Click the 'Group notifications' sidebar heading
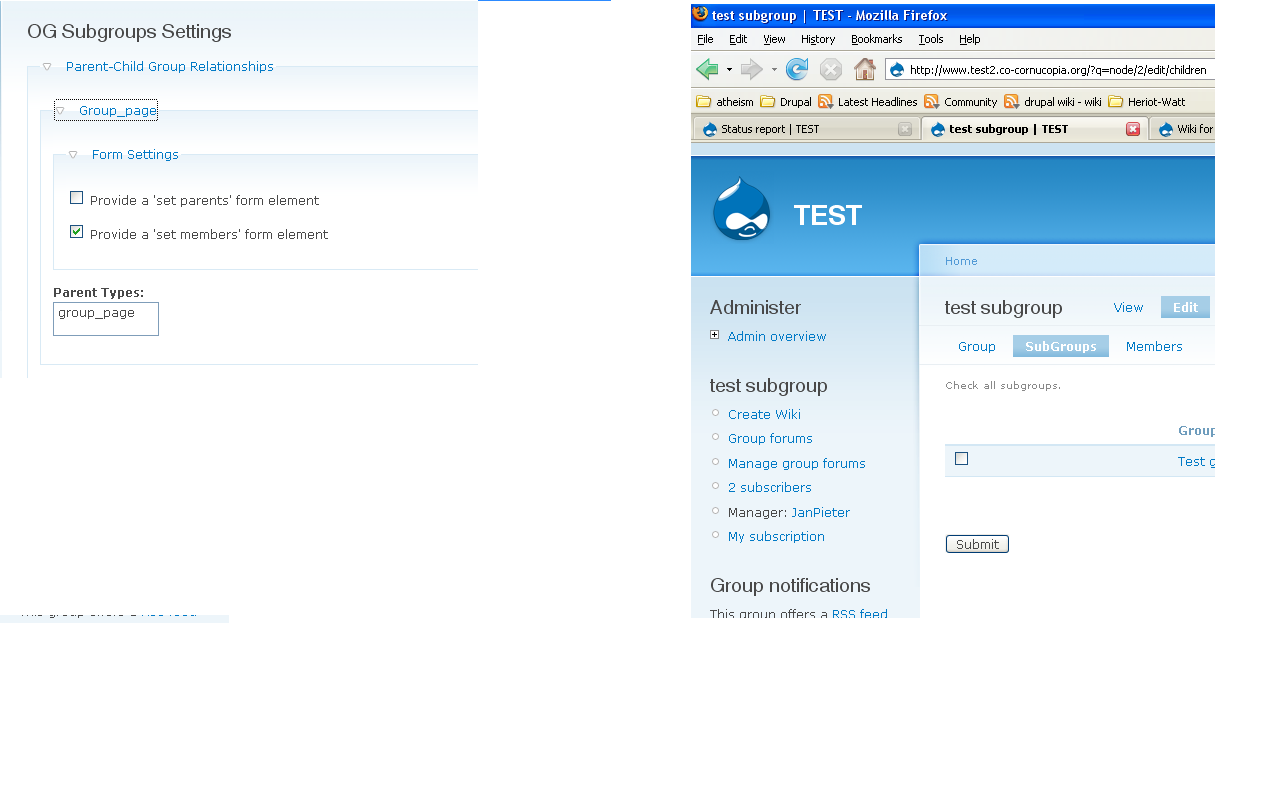Viewport: 1280px width, 800px height. point(790,586)
